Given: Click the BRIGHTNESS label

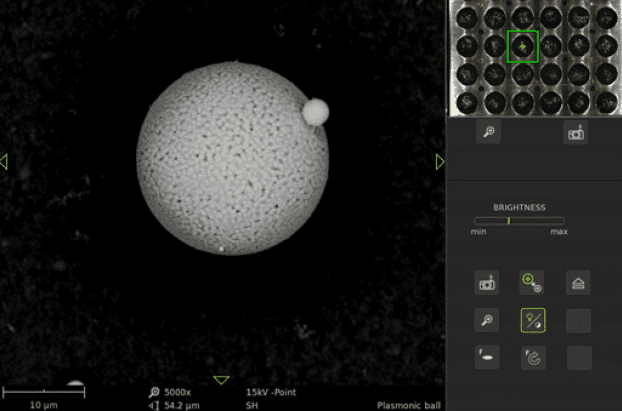Looking at the screenshot, I should [x=519, y=207].
